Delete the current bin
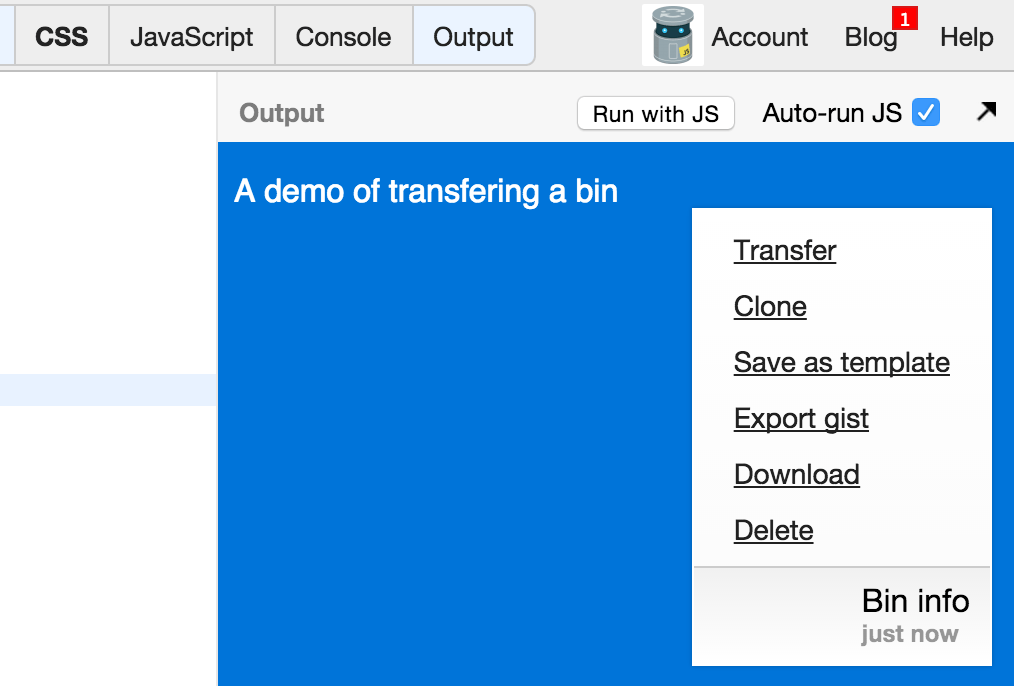The height and width of the screenshot is (686, 1014). tap(773, 530)
